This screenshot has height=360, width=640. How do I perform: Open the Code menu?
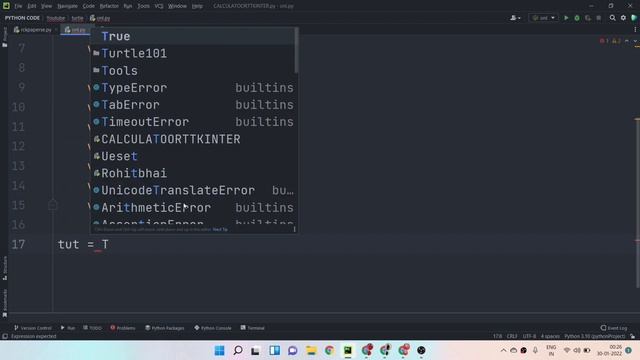(x=89, y=6)
